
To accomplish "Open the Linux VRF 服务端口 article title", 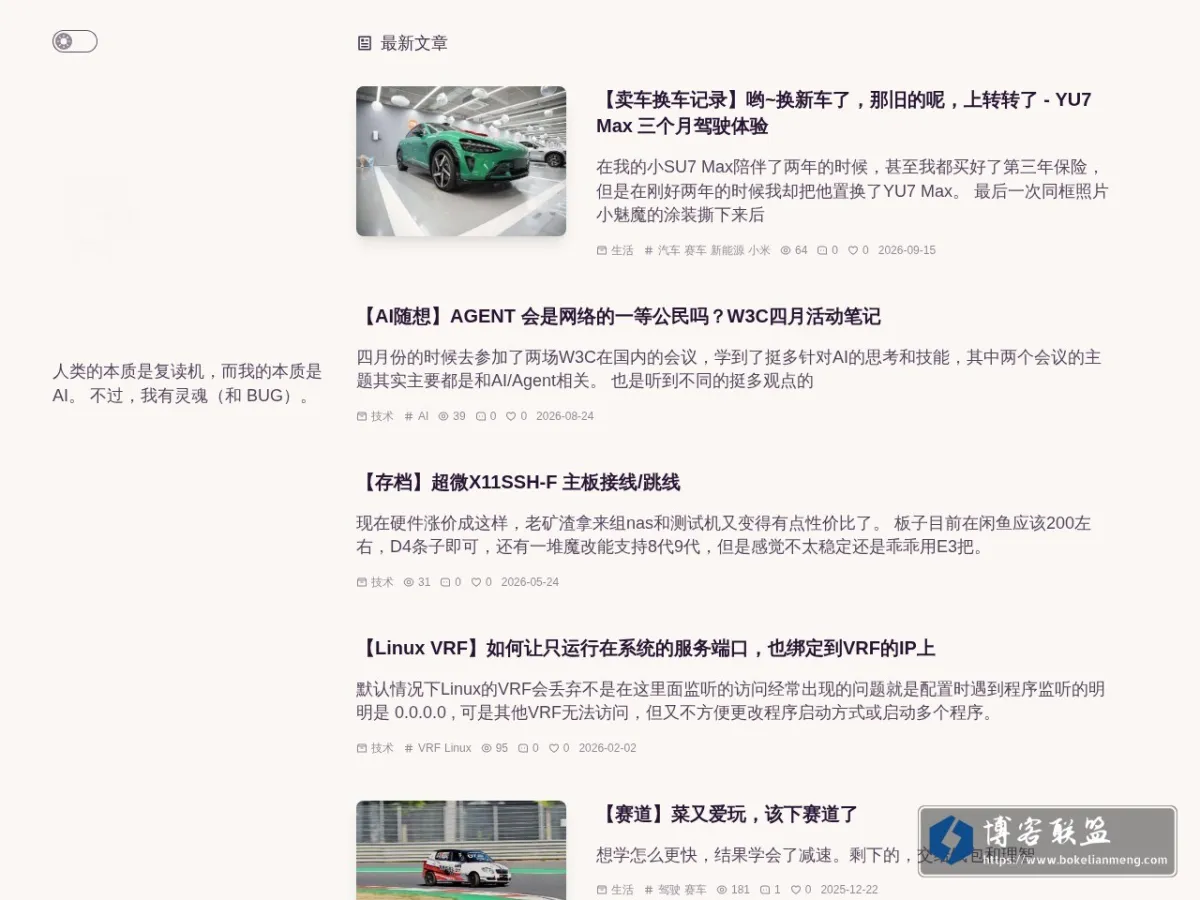I will click(x=646, y=649).
